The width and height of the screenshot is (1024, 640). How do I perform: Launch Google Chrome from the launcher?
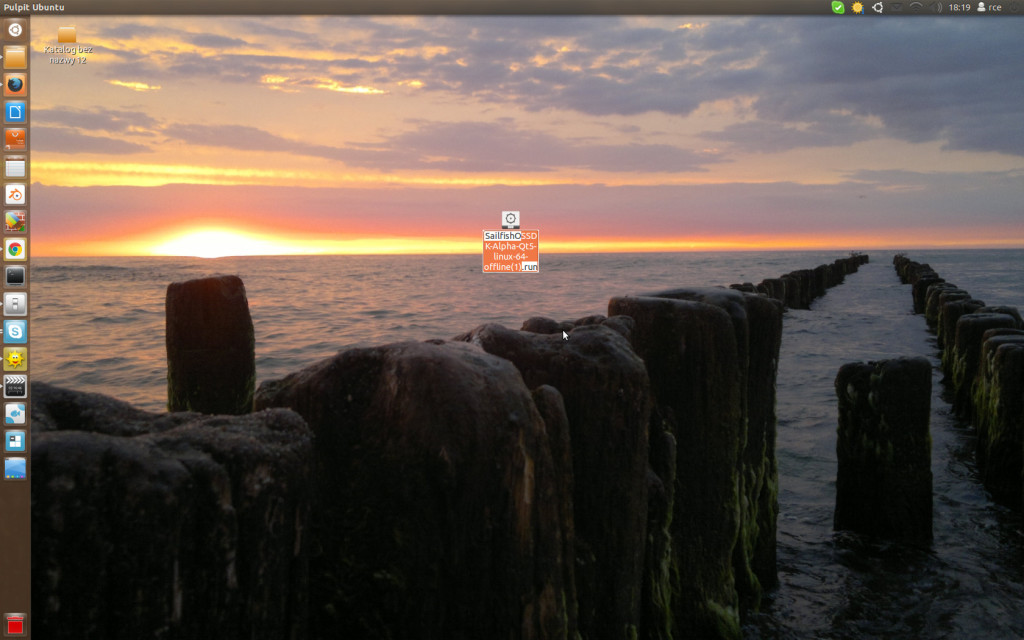(15, 249)
